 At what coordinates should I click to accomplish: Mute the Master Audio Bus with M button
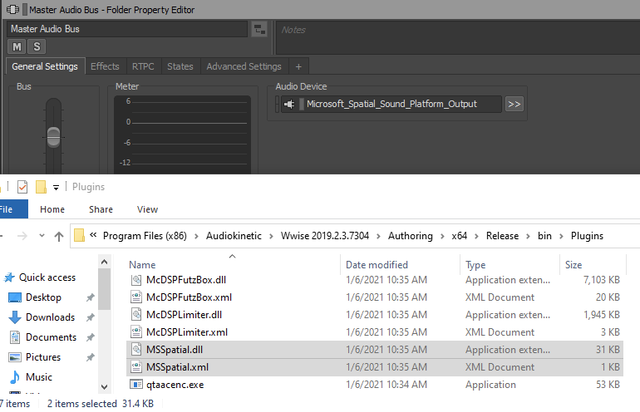(17, 47)
